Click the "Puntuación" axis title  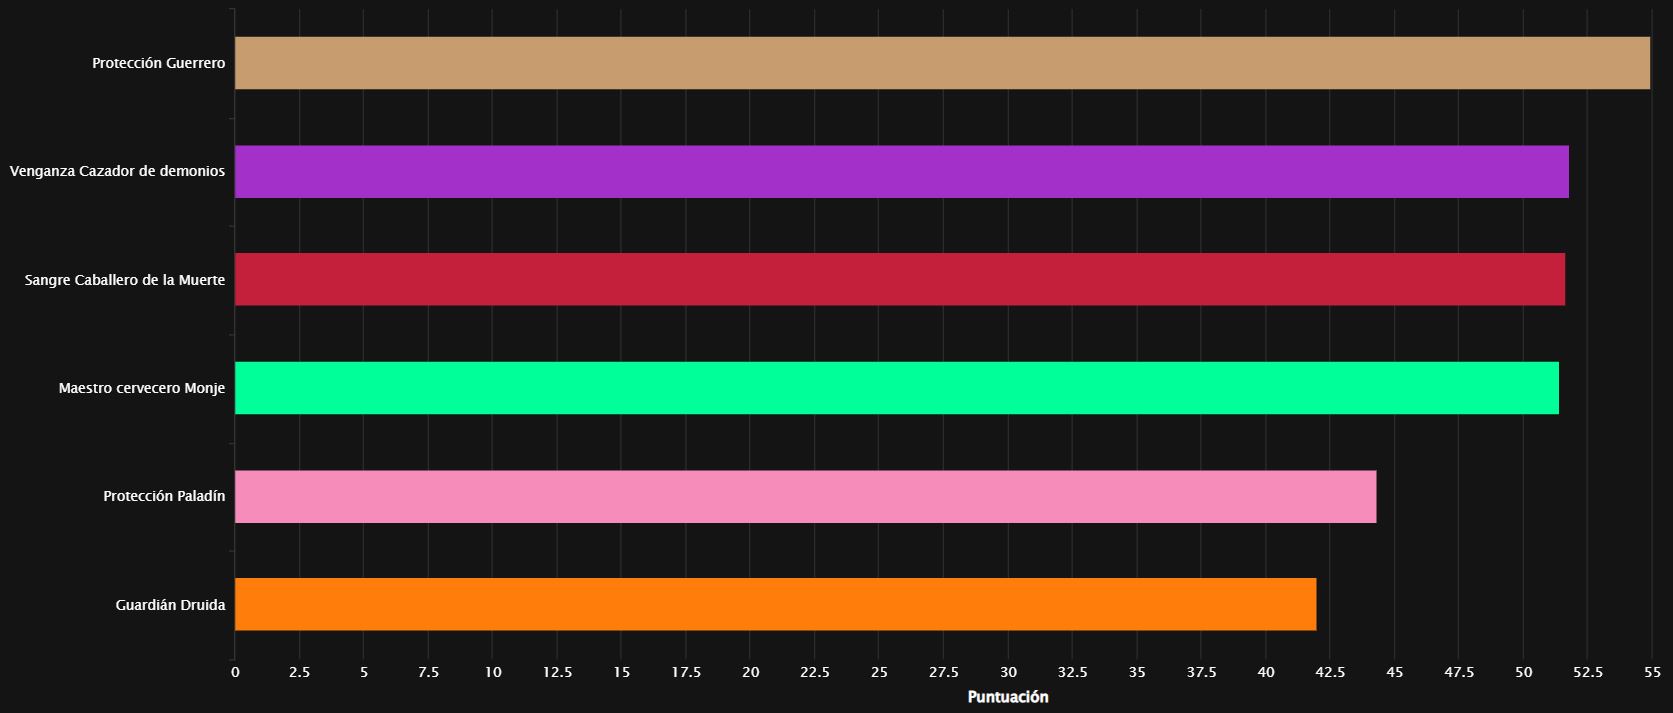point(1007,697)
